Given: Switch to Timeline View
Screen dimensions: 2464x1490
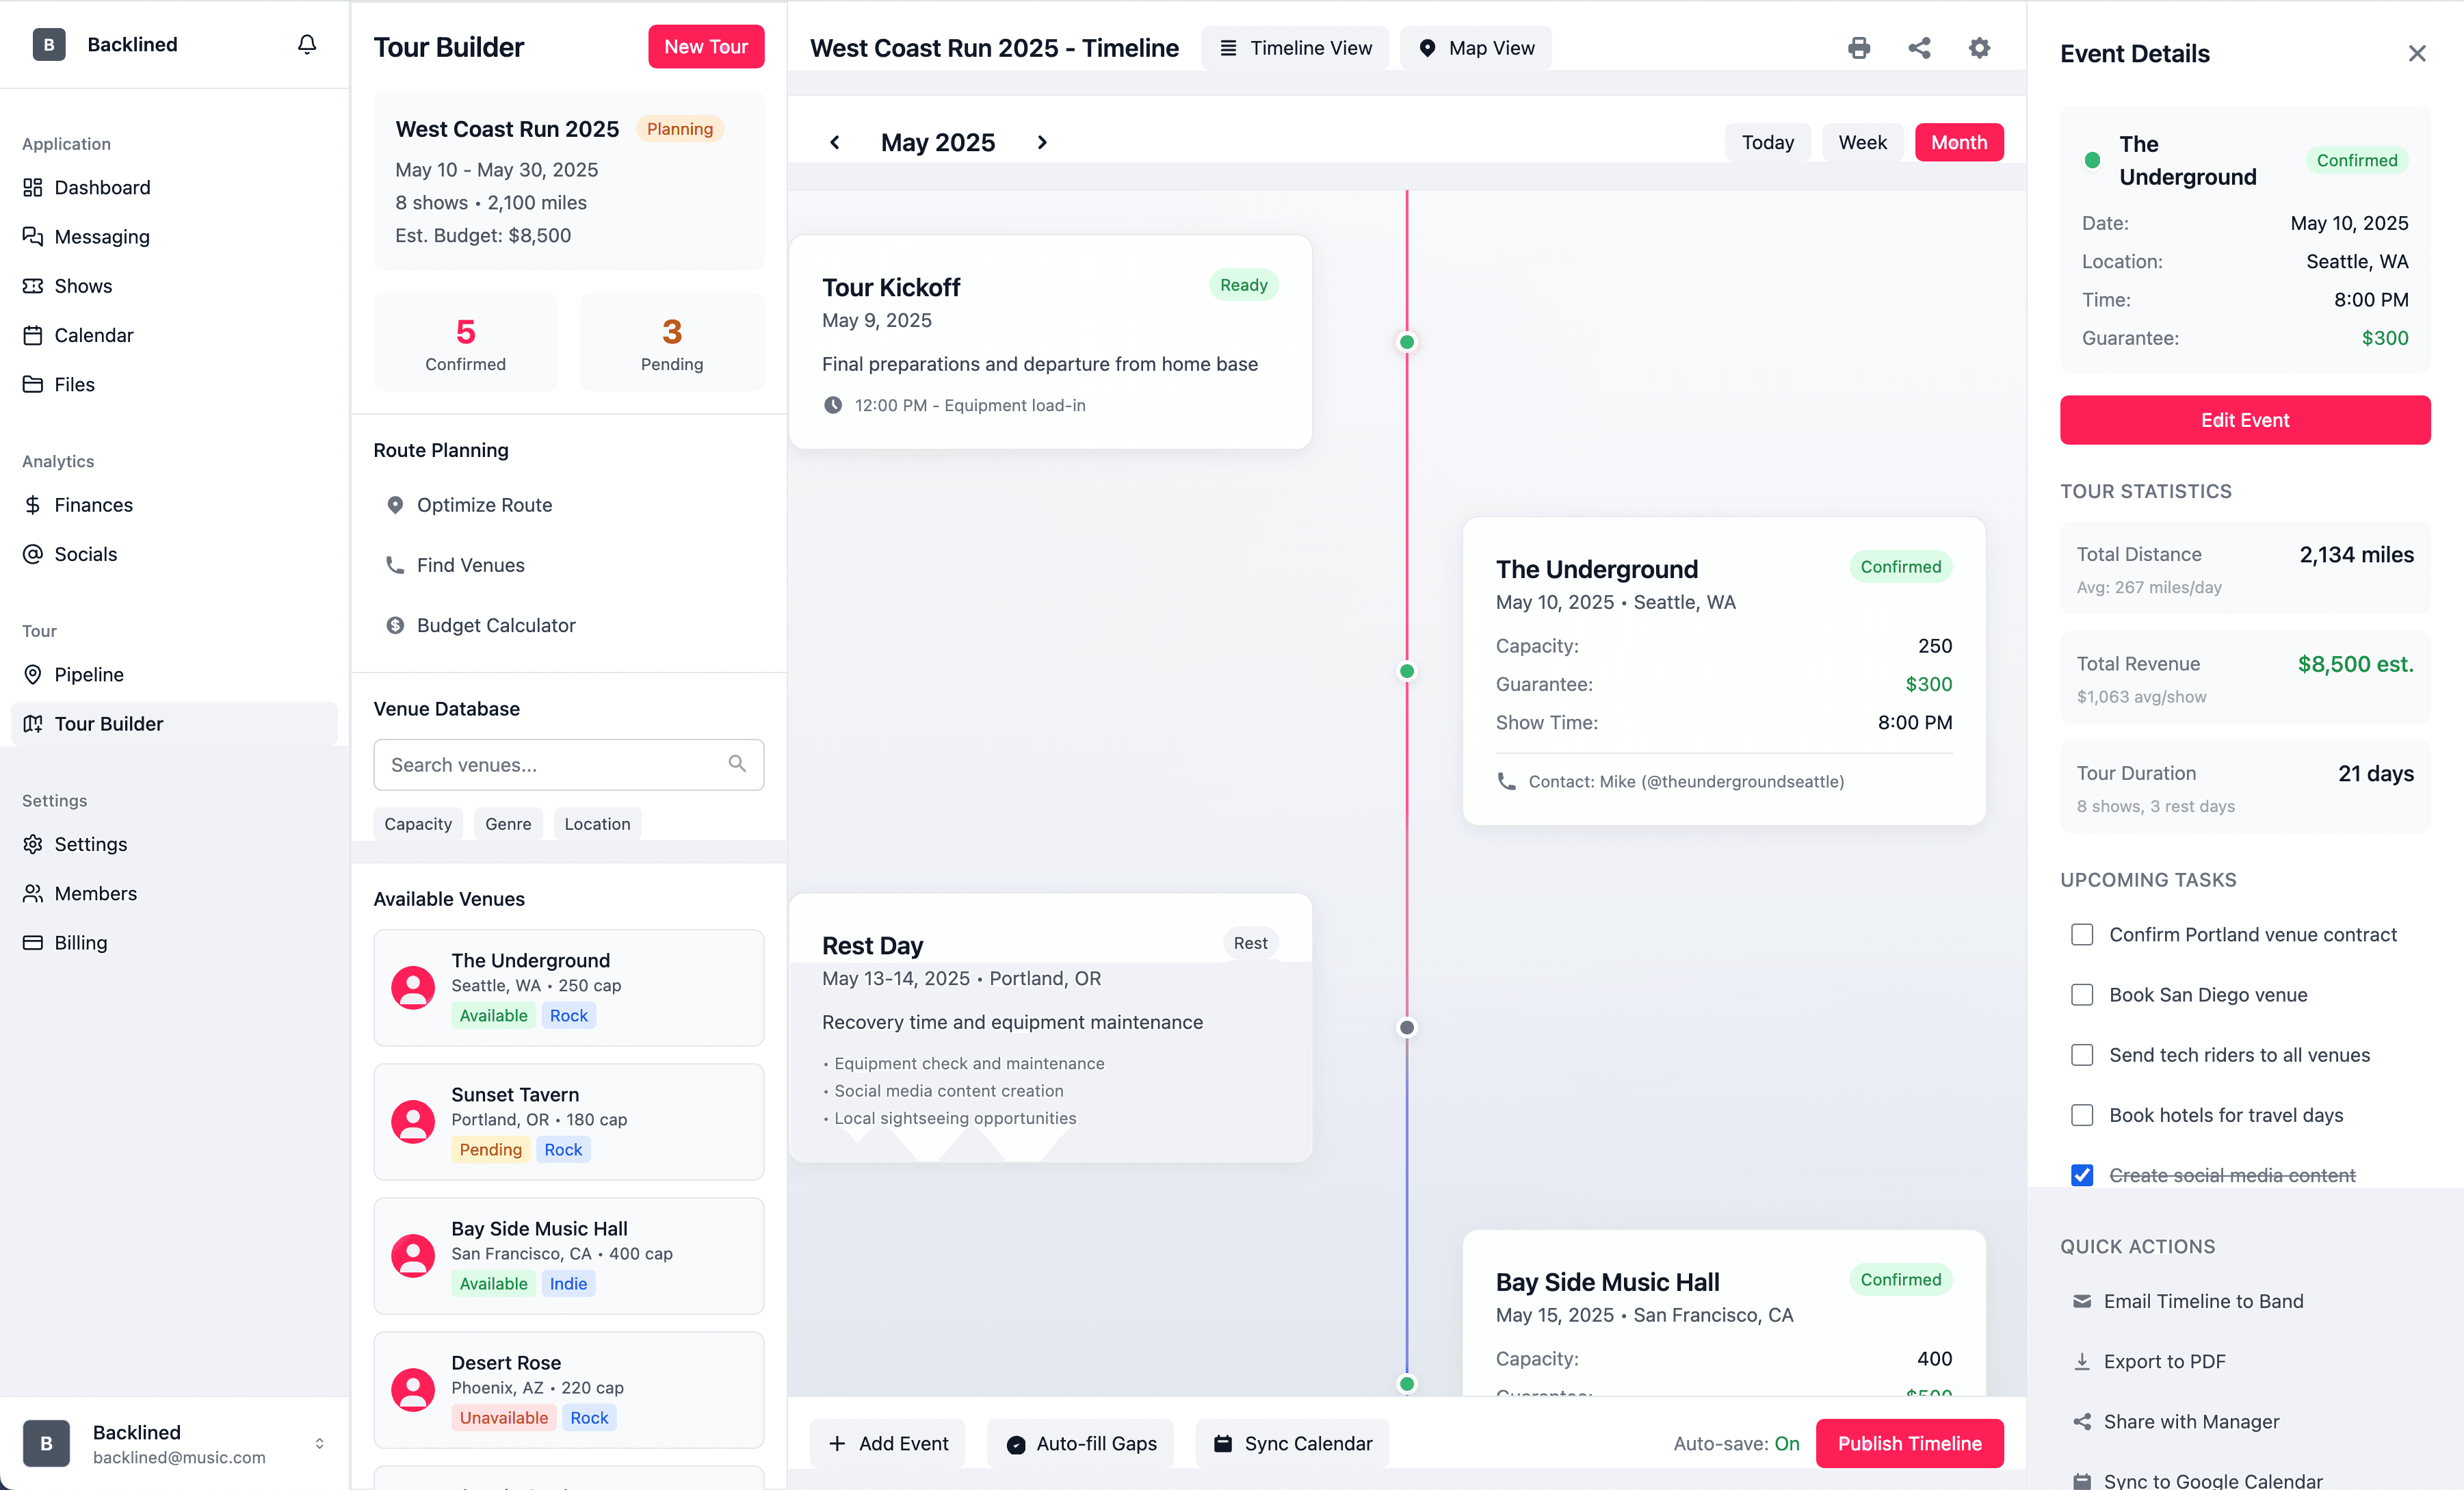Looking at the screenshot, I should point(1295,48).
